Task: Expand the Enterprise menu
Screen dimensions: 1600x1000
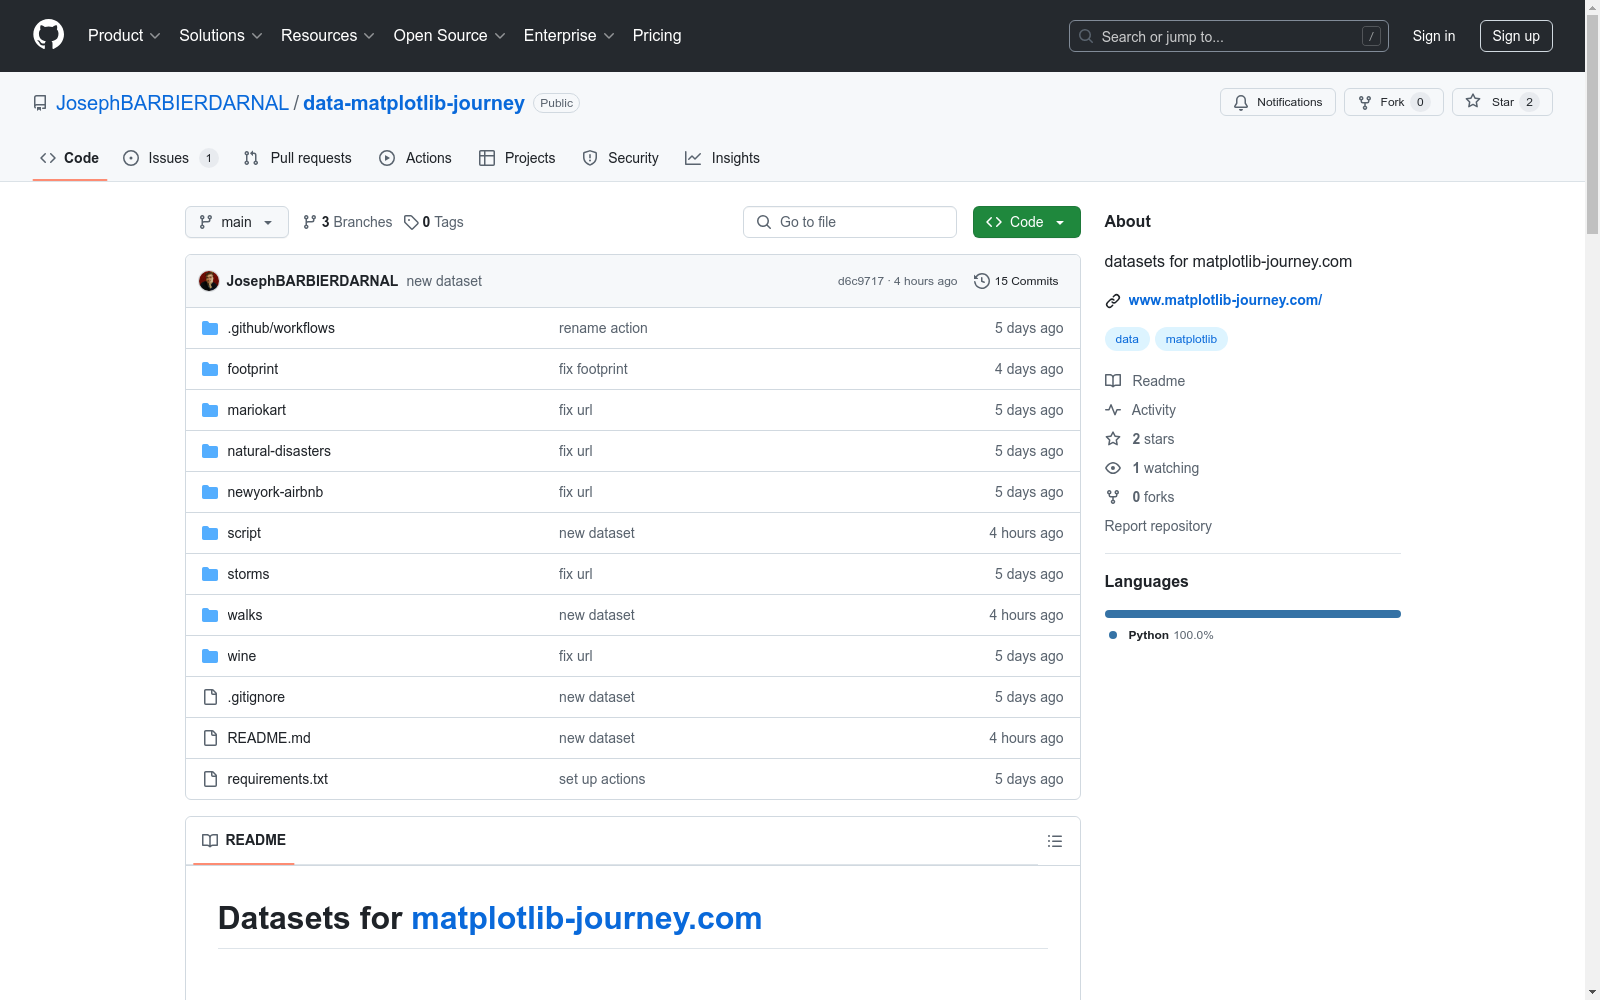Action: (x=569, y=35)
